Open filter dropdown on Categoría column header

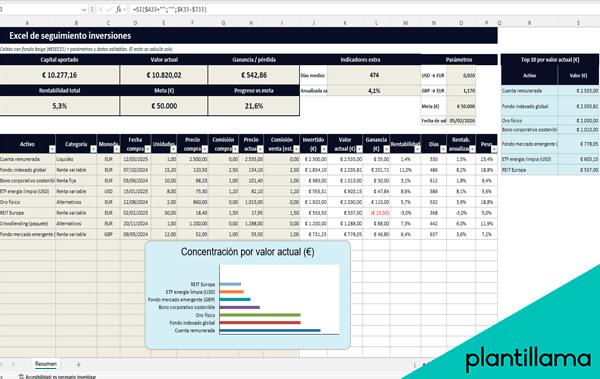pyautogui.click(x=93, y=149)
